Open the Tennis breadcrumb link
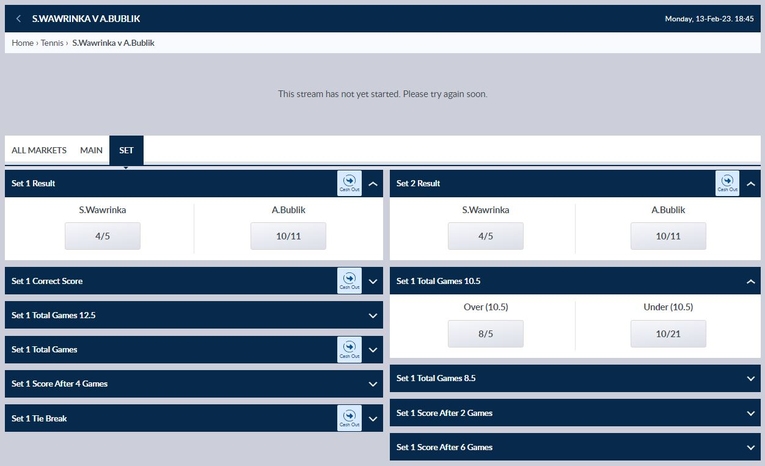The height and width of the screenshot is (466, 765). click(52, 43)
